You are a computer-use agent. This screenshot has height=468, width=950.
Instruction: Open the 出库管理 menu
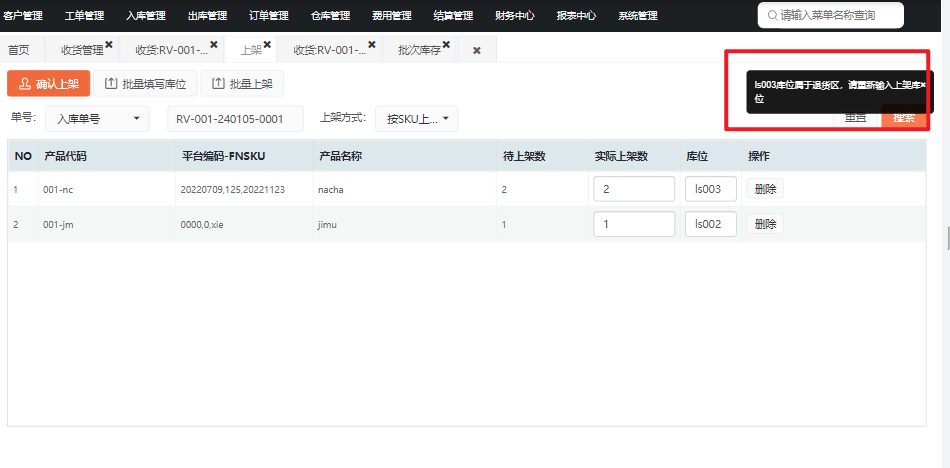point(208,16)
